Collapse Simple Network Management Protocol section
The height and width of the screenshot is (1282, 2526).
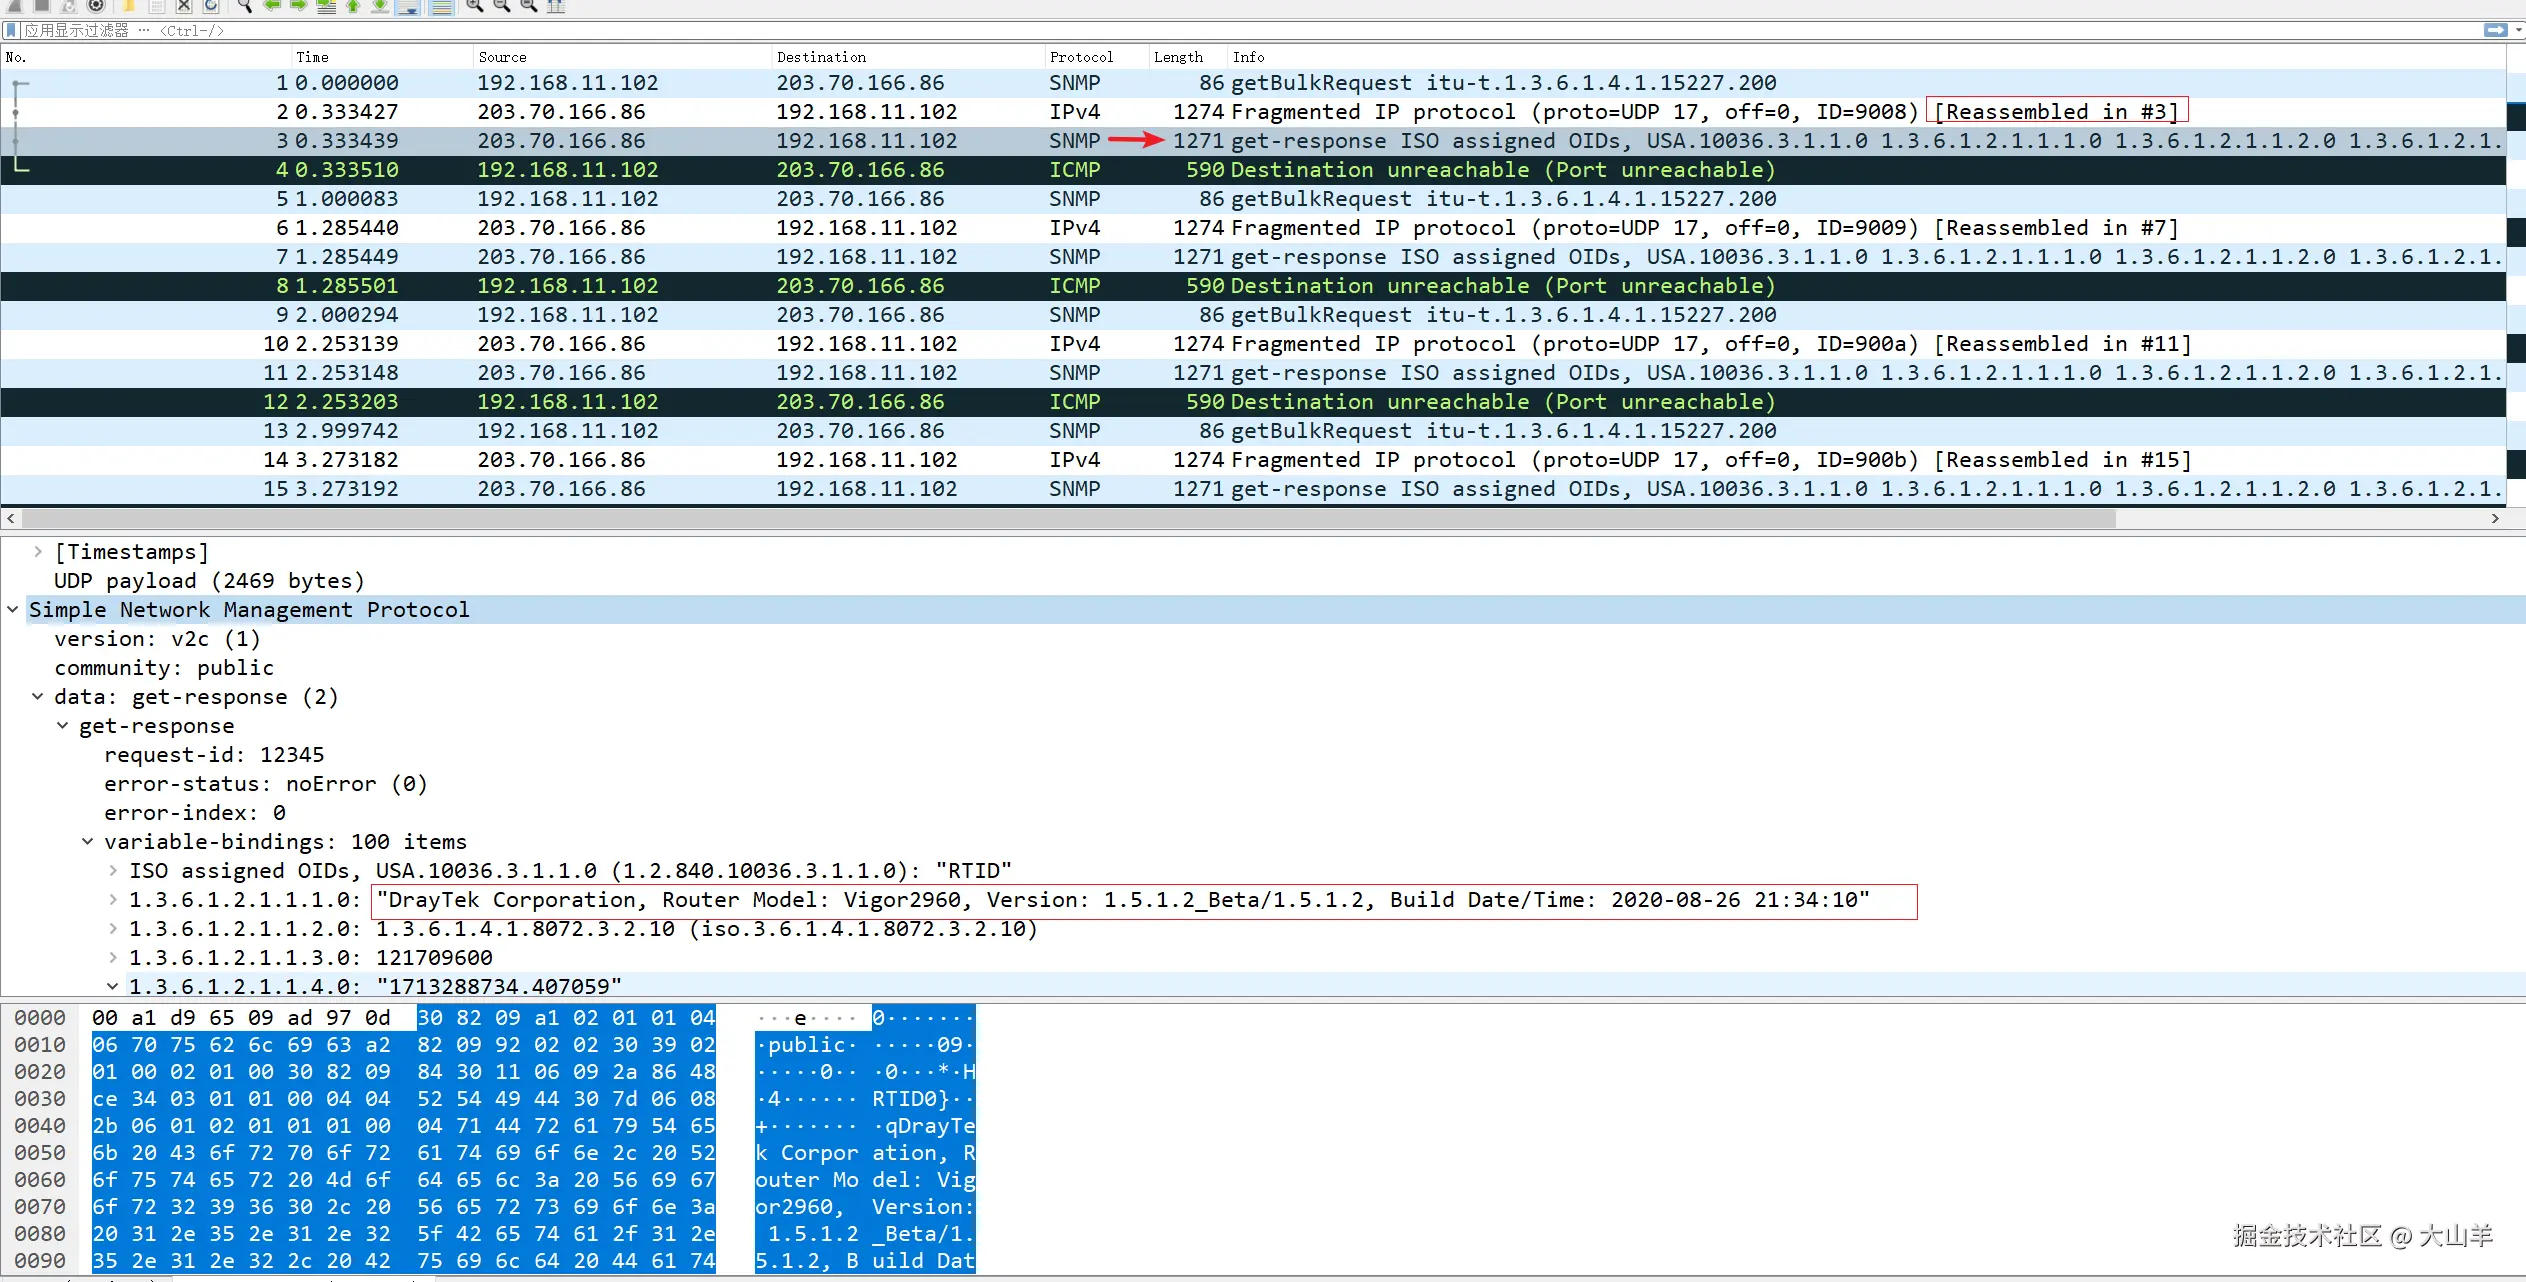(x=13, y=610)
